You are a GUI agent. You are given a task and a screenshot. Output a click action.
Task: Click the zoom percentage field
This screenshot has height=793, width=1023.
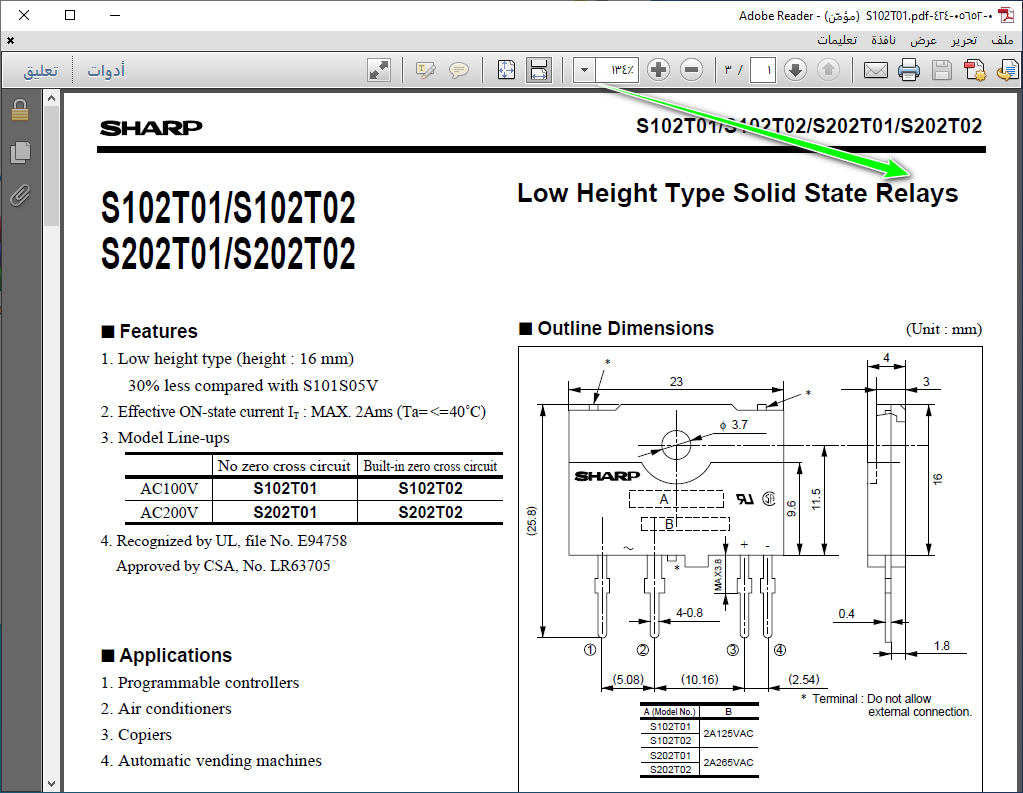pyautogui.click(x=617, y=70)
